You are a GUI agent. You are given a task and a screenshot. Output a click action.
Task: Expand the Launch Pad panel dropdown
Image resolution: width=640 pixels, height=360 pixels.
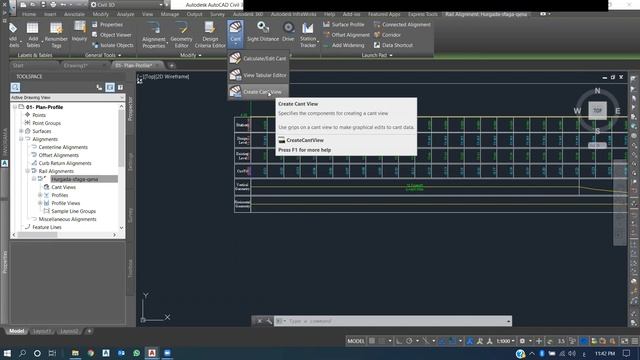tap(377, 55)
